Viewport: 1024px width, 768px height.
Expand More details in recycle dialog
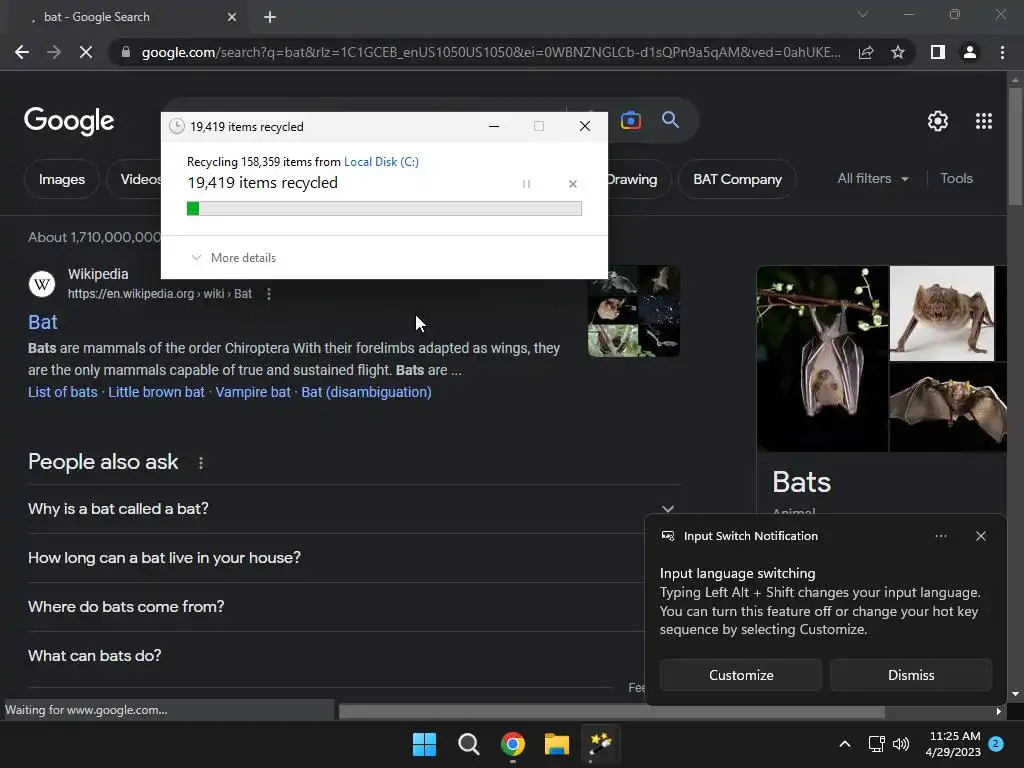tap(234, 258)
